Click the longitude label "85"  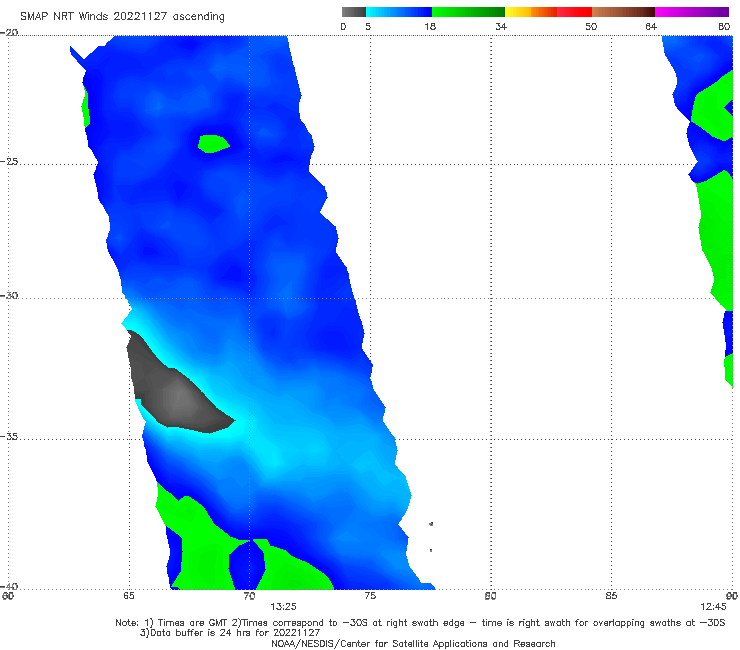click(611, 596)
